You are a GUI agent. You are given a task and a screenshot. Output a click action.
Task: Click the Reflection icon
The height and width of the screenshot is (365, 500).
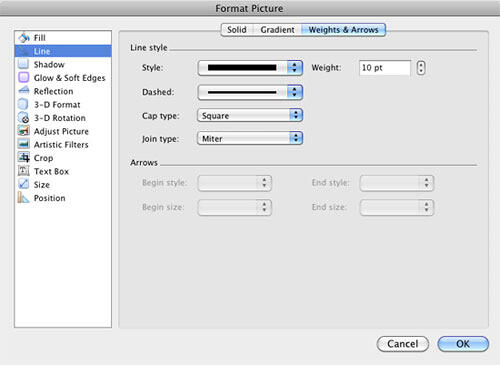24,91
